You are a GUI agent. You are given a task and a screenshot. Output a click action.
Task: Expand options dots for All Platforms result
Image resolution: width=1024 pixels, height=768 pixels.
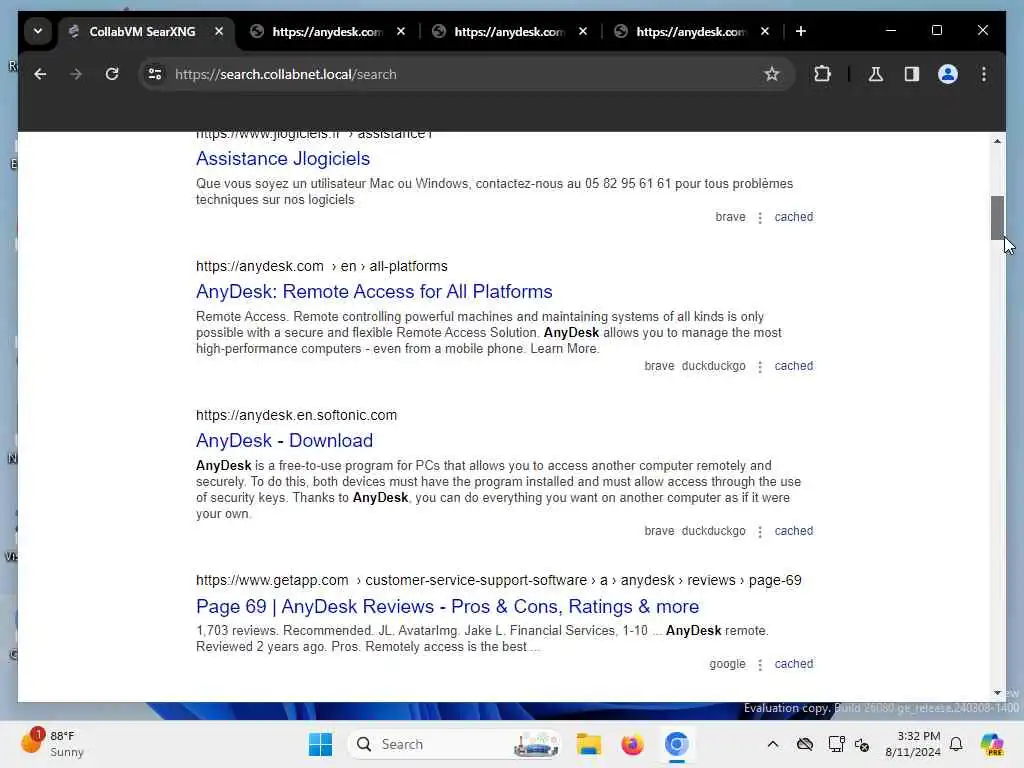click(x=760, y=366)
